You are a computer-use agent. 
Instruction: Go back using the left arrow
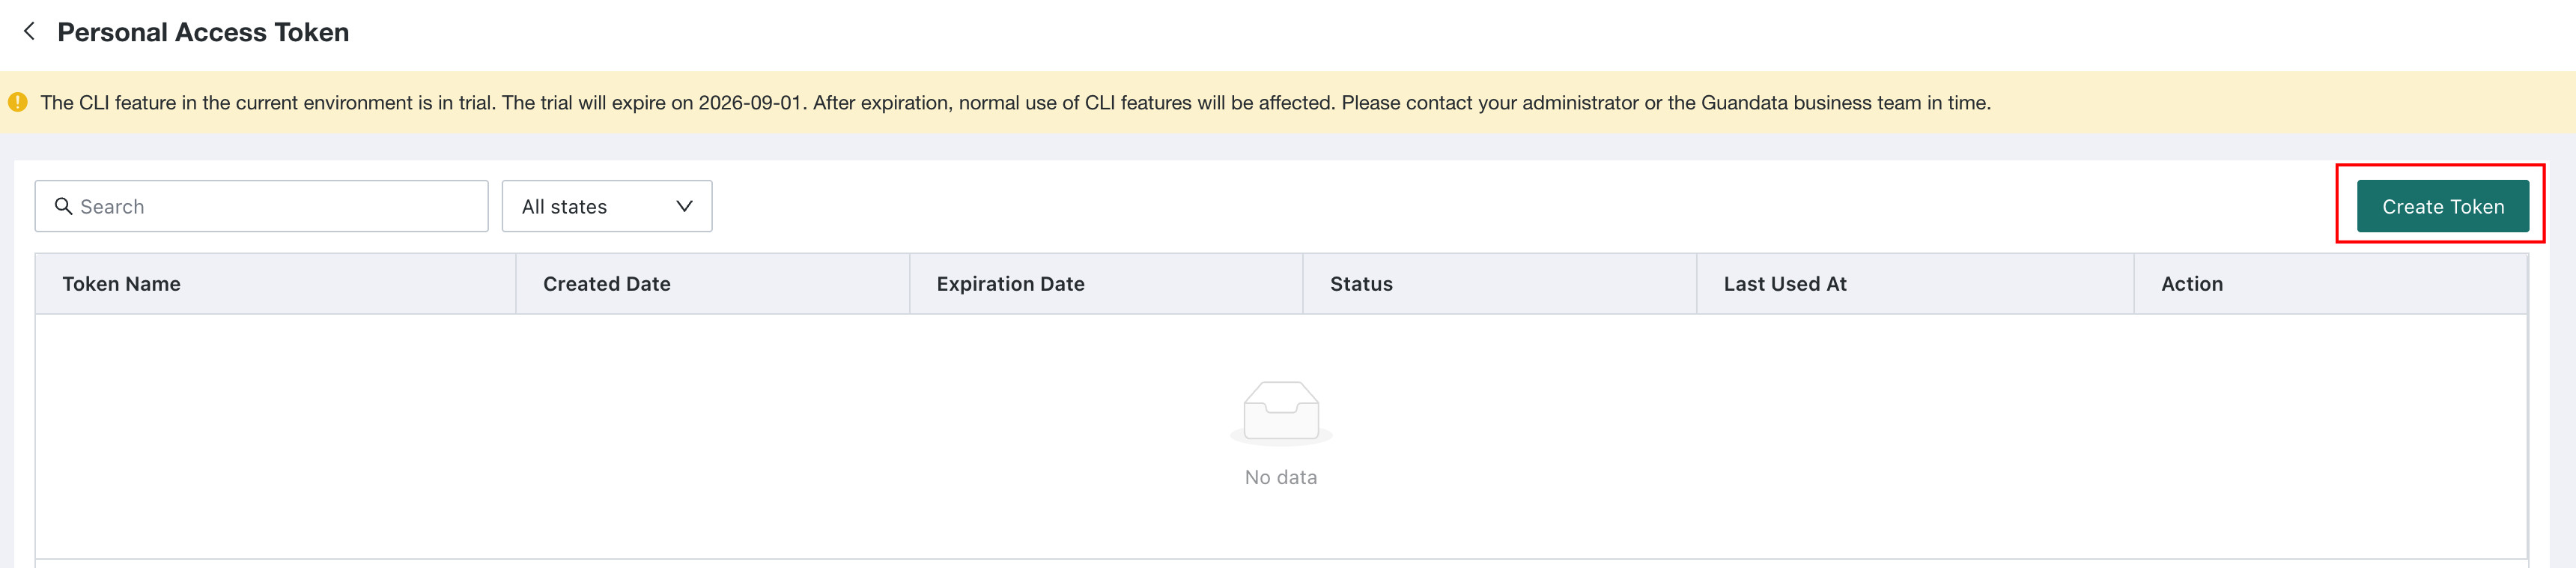pos(30,32)
